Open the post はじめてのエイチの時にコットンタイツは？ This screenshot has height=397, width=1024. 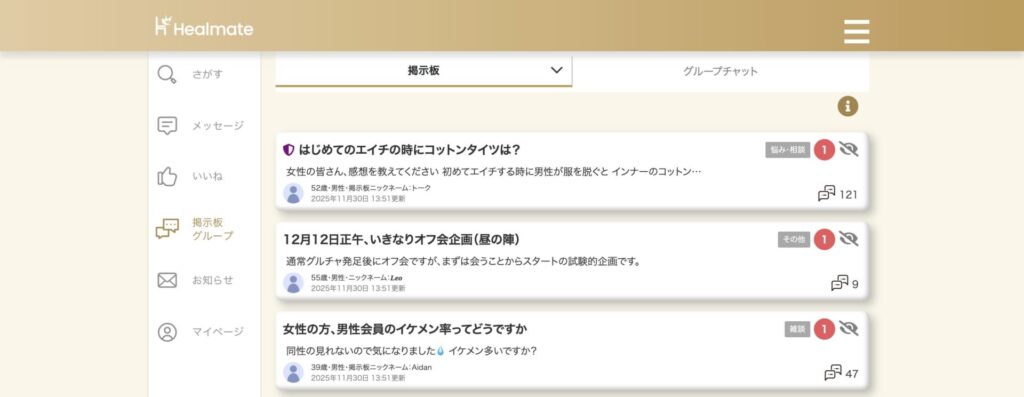(x=409, y=150)
